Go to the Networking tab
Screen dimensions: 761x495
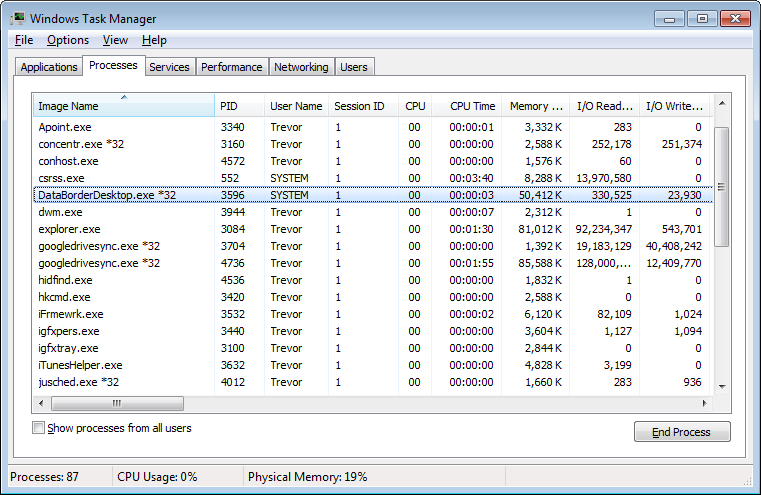click(x=301, y=67)
